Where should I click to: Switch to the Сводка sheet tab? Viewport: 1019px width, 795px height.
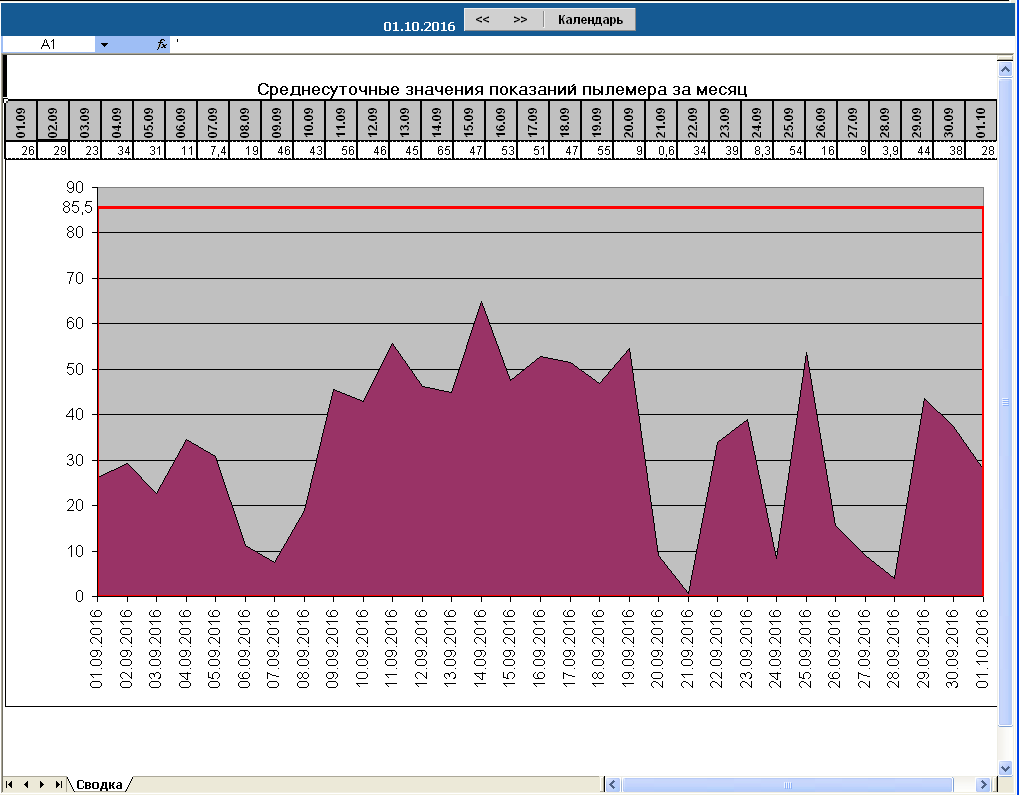pyautogui.click(x=100, y=785)
